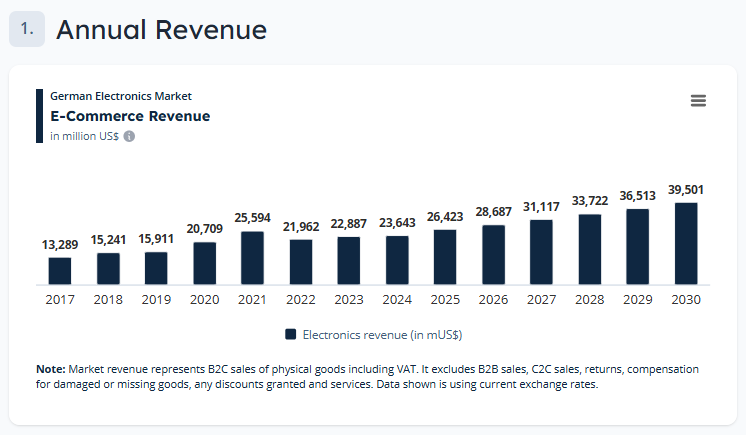Click the dark blue legend color square
The image size is (746, 435).
tap(291, 335)
